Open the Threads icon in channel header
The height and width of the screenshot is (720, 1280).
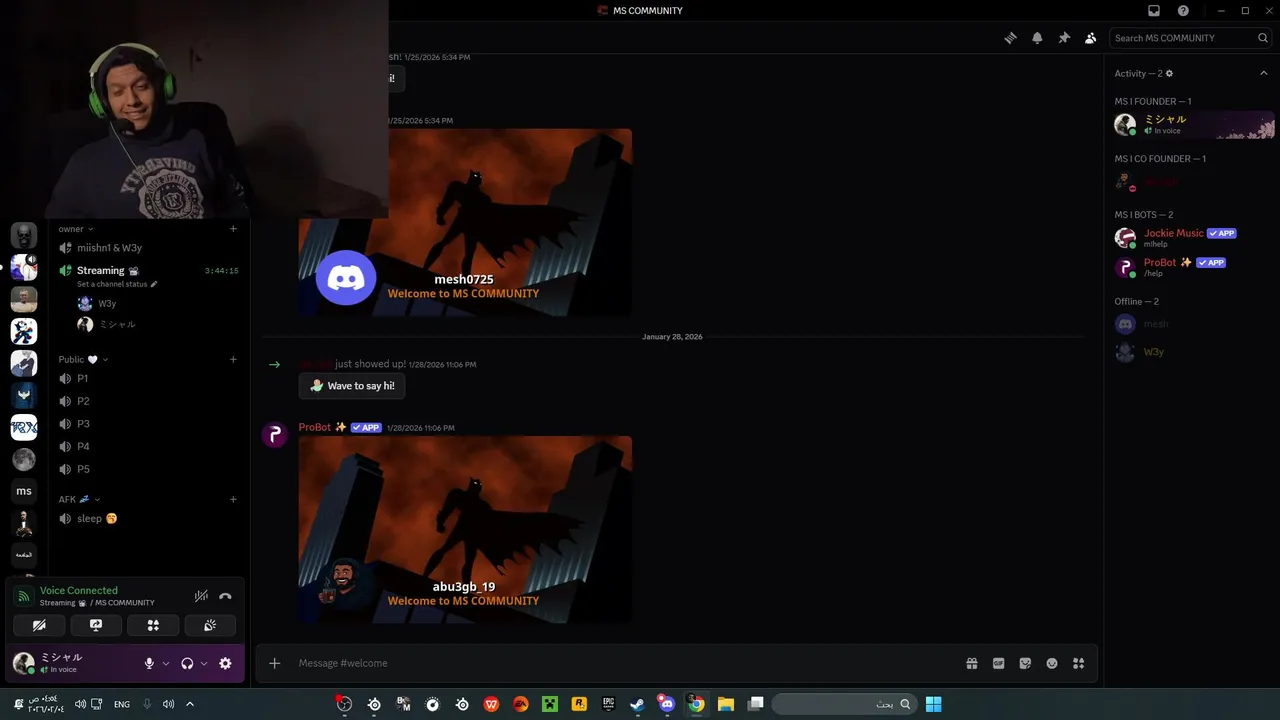click(1010, 38)
